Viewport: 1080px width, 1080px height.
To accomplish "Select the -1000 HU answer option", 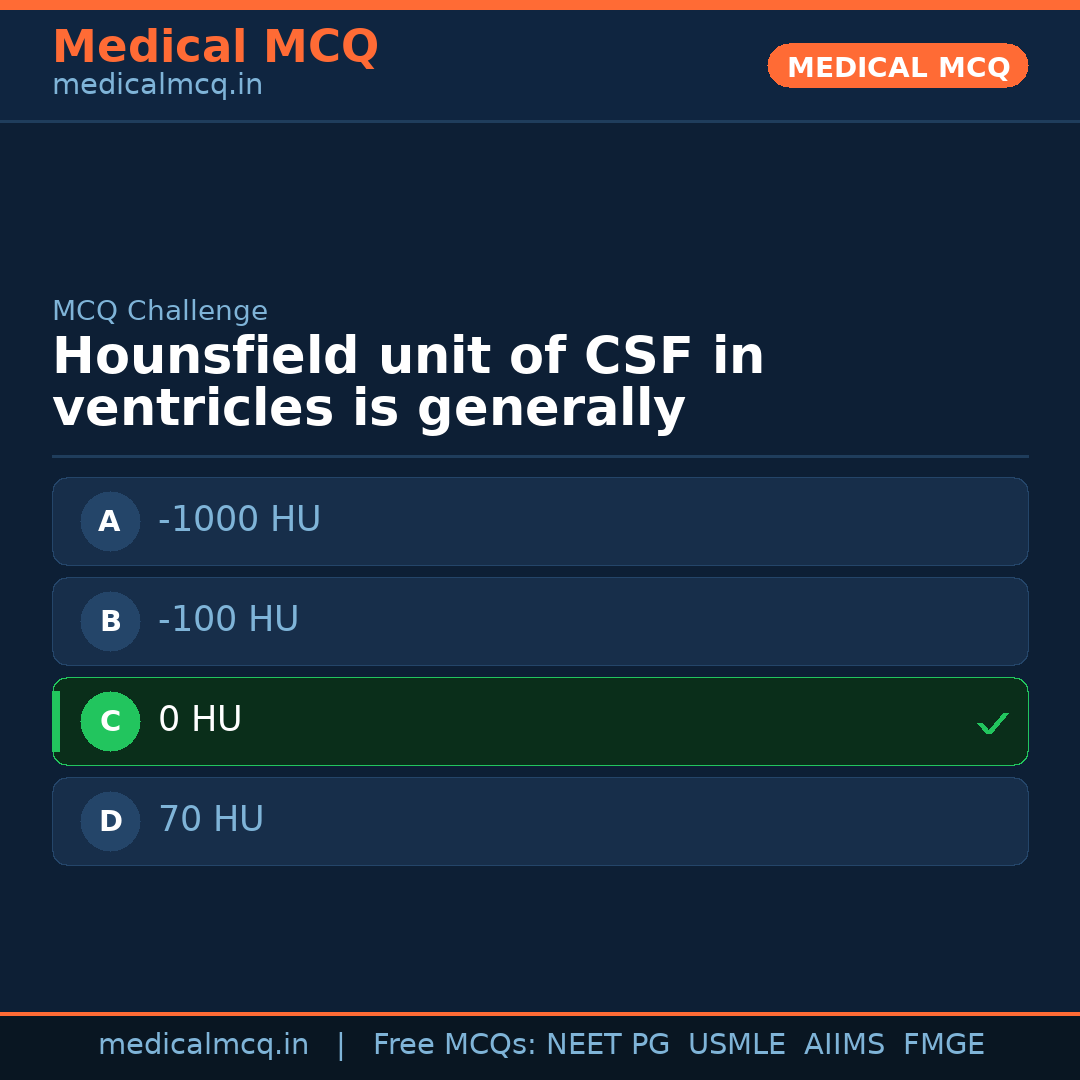I will point(540,521).
